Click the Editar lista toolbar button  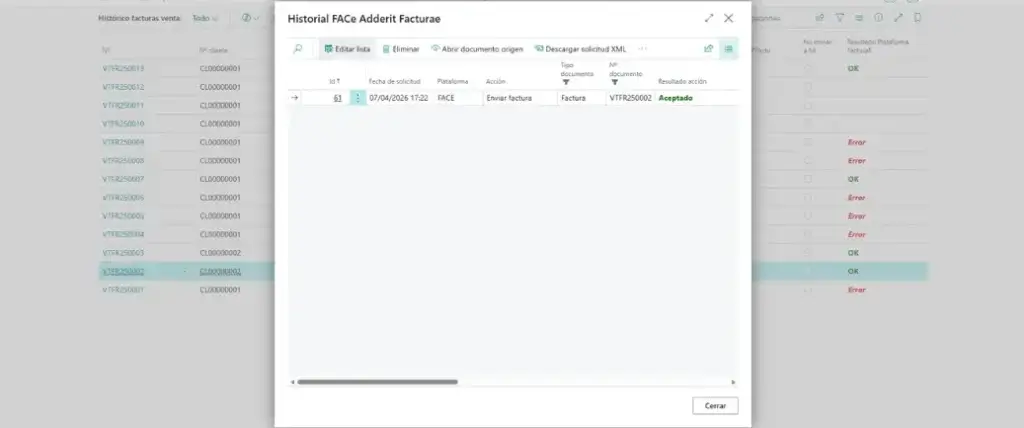pyautogui.click(x=347, y=48)
